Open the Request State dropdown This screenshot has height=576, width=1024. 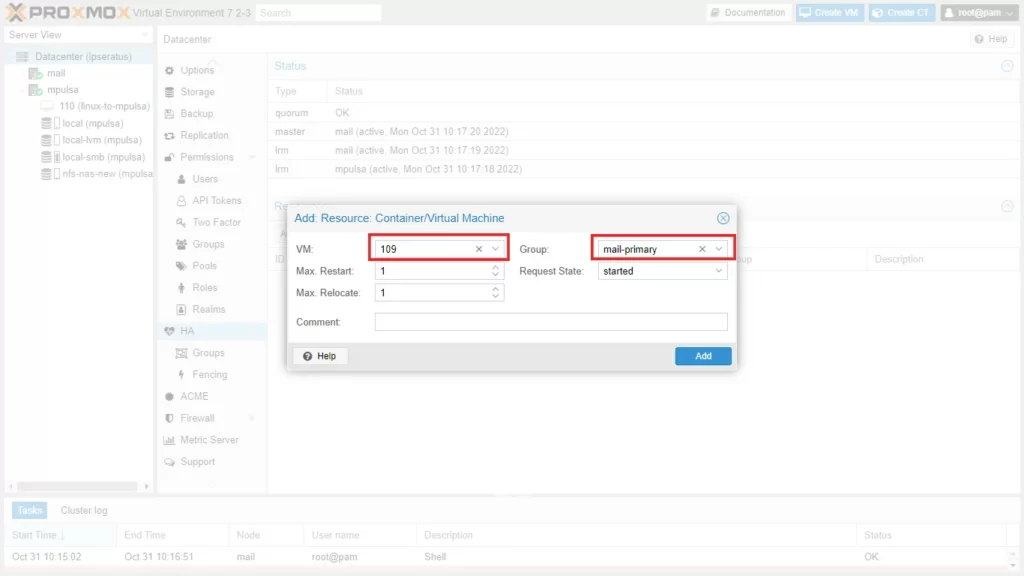coord(718,271)
